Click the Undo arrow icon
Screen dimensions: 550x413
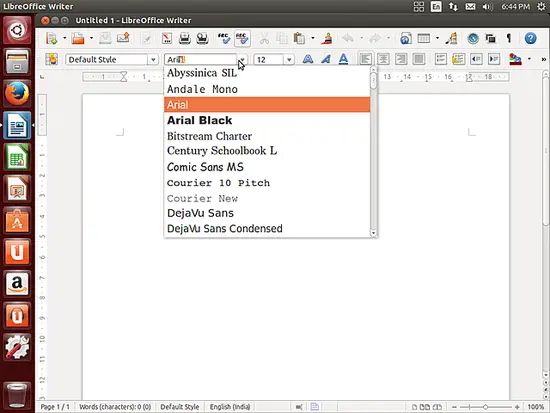point(348,38)
